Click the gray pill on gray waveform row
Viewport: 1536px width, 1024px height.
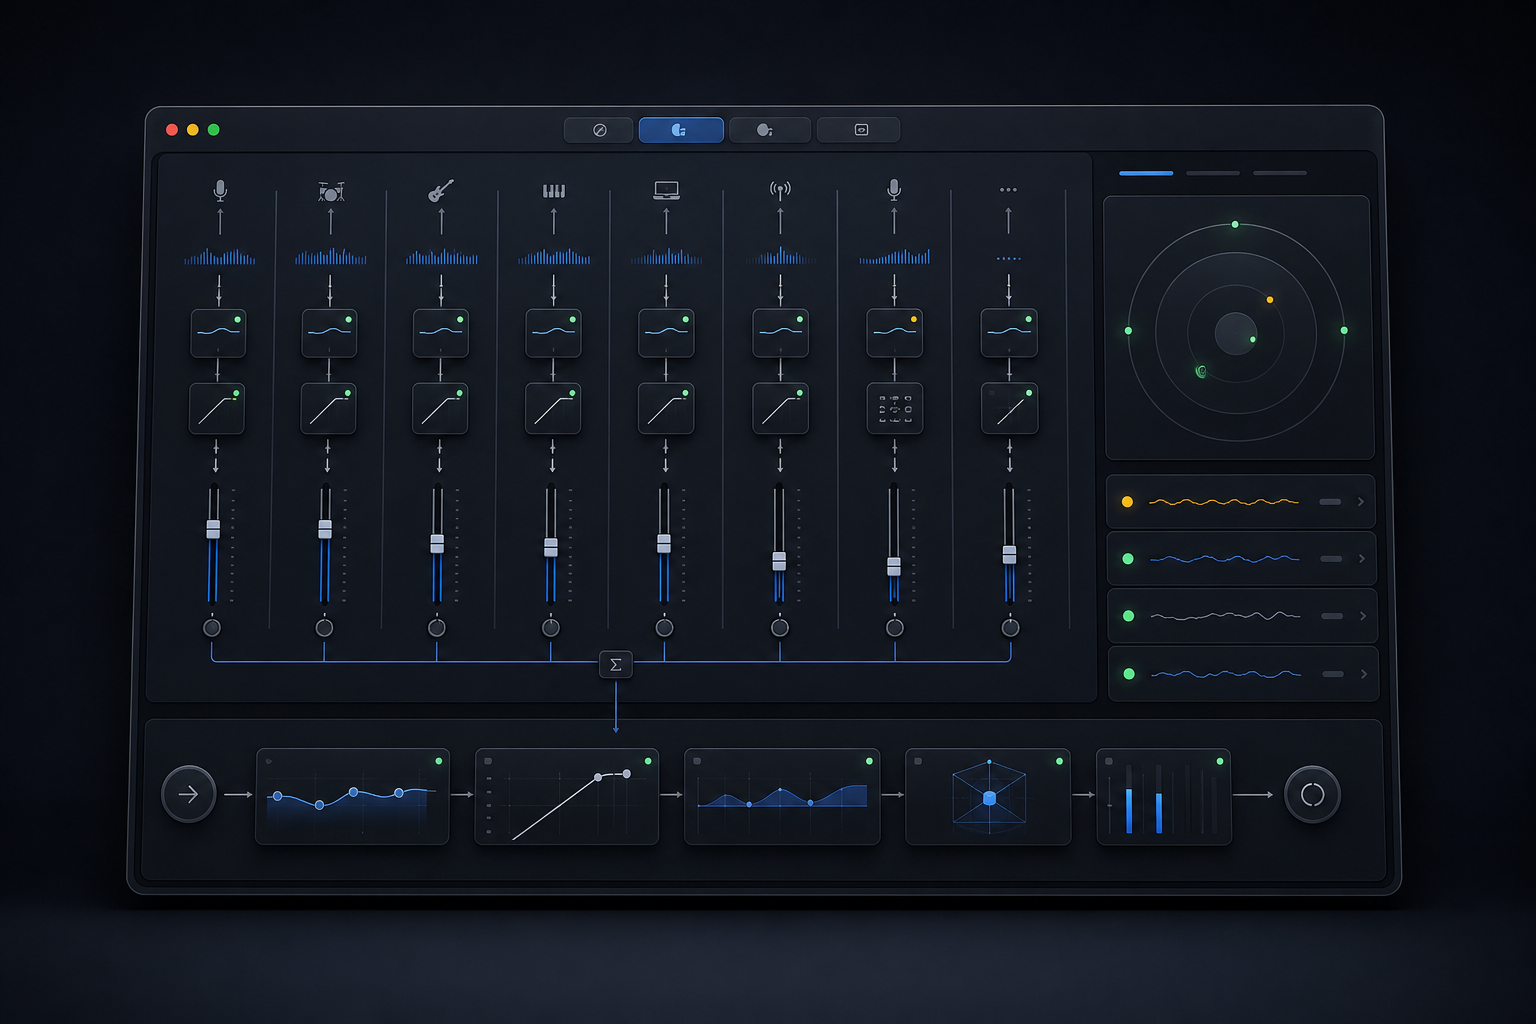tap(1332, 616)
